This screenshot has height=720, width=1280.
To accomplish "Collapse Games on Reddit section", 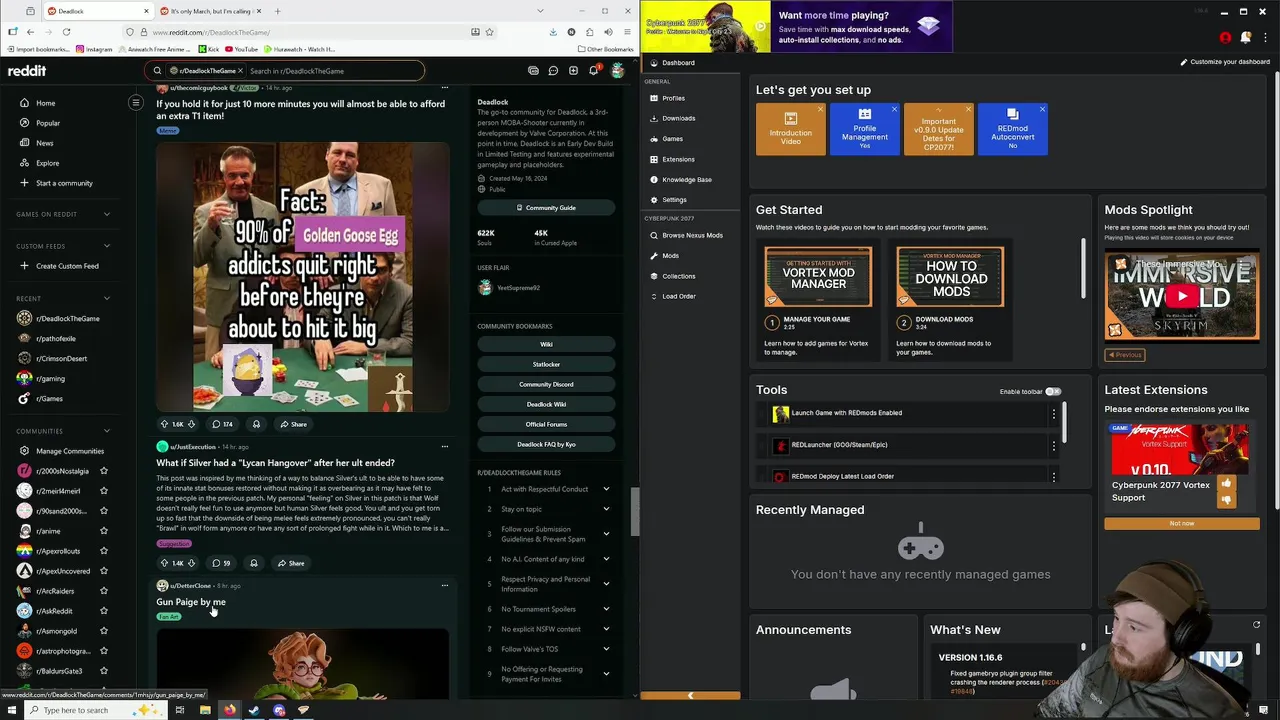I will 107,214.
